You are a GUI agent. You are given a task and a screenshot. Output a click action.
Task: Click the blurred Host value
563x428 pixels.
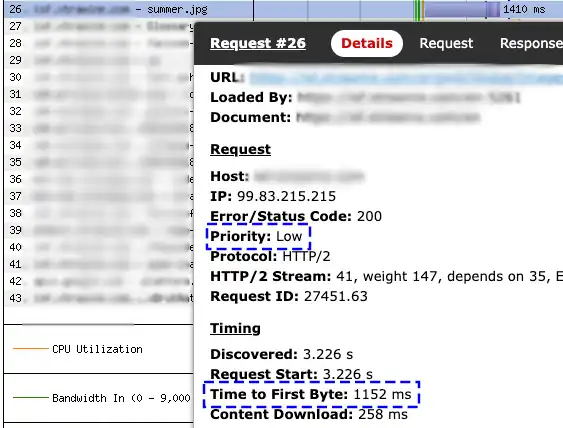309,176
